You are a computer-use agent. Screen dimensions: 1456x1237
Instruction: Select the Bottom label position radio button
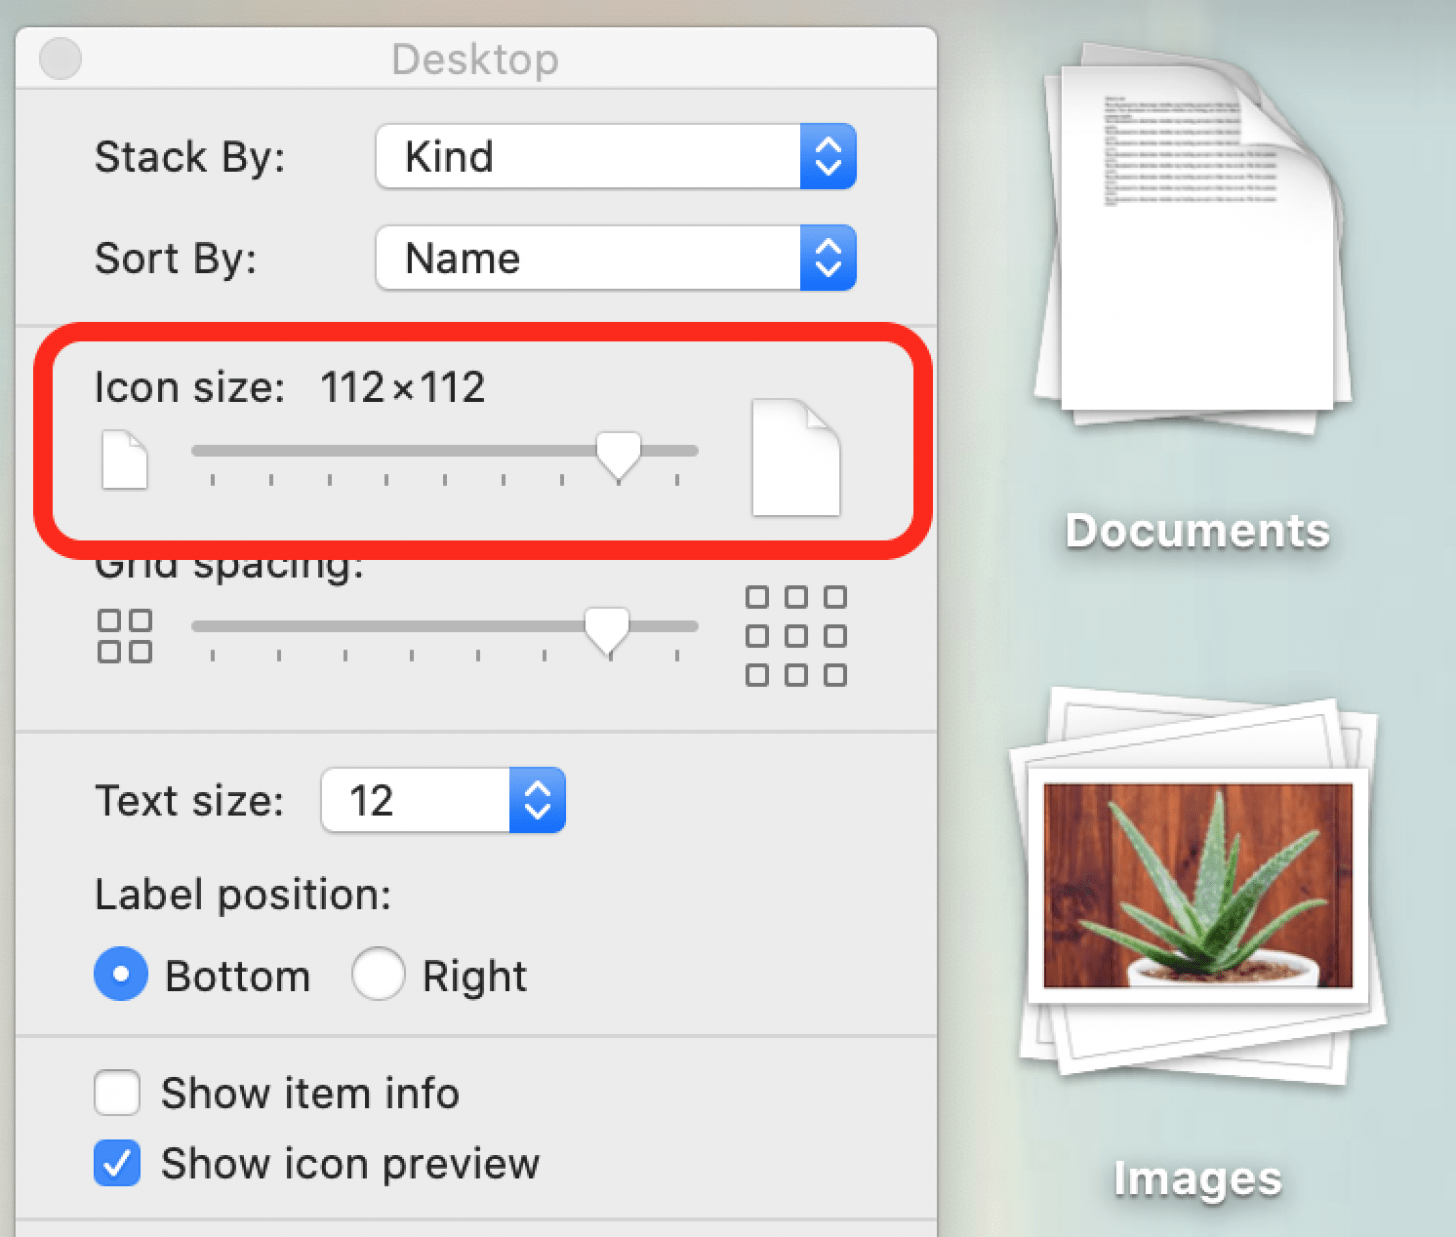coord(120,974)
